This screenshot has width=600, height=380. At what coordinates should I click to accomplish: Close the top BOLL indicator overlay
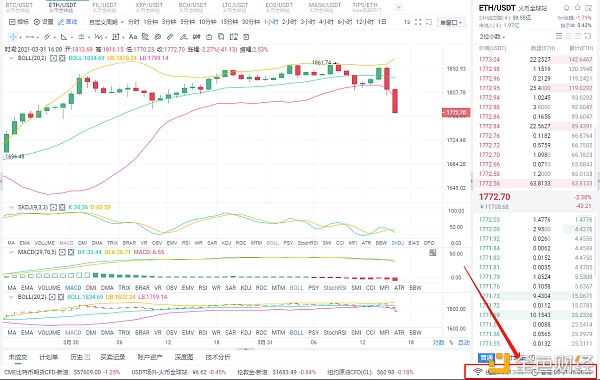(x=62, y=58)
